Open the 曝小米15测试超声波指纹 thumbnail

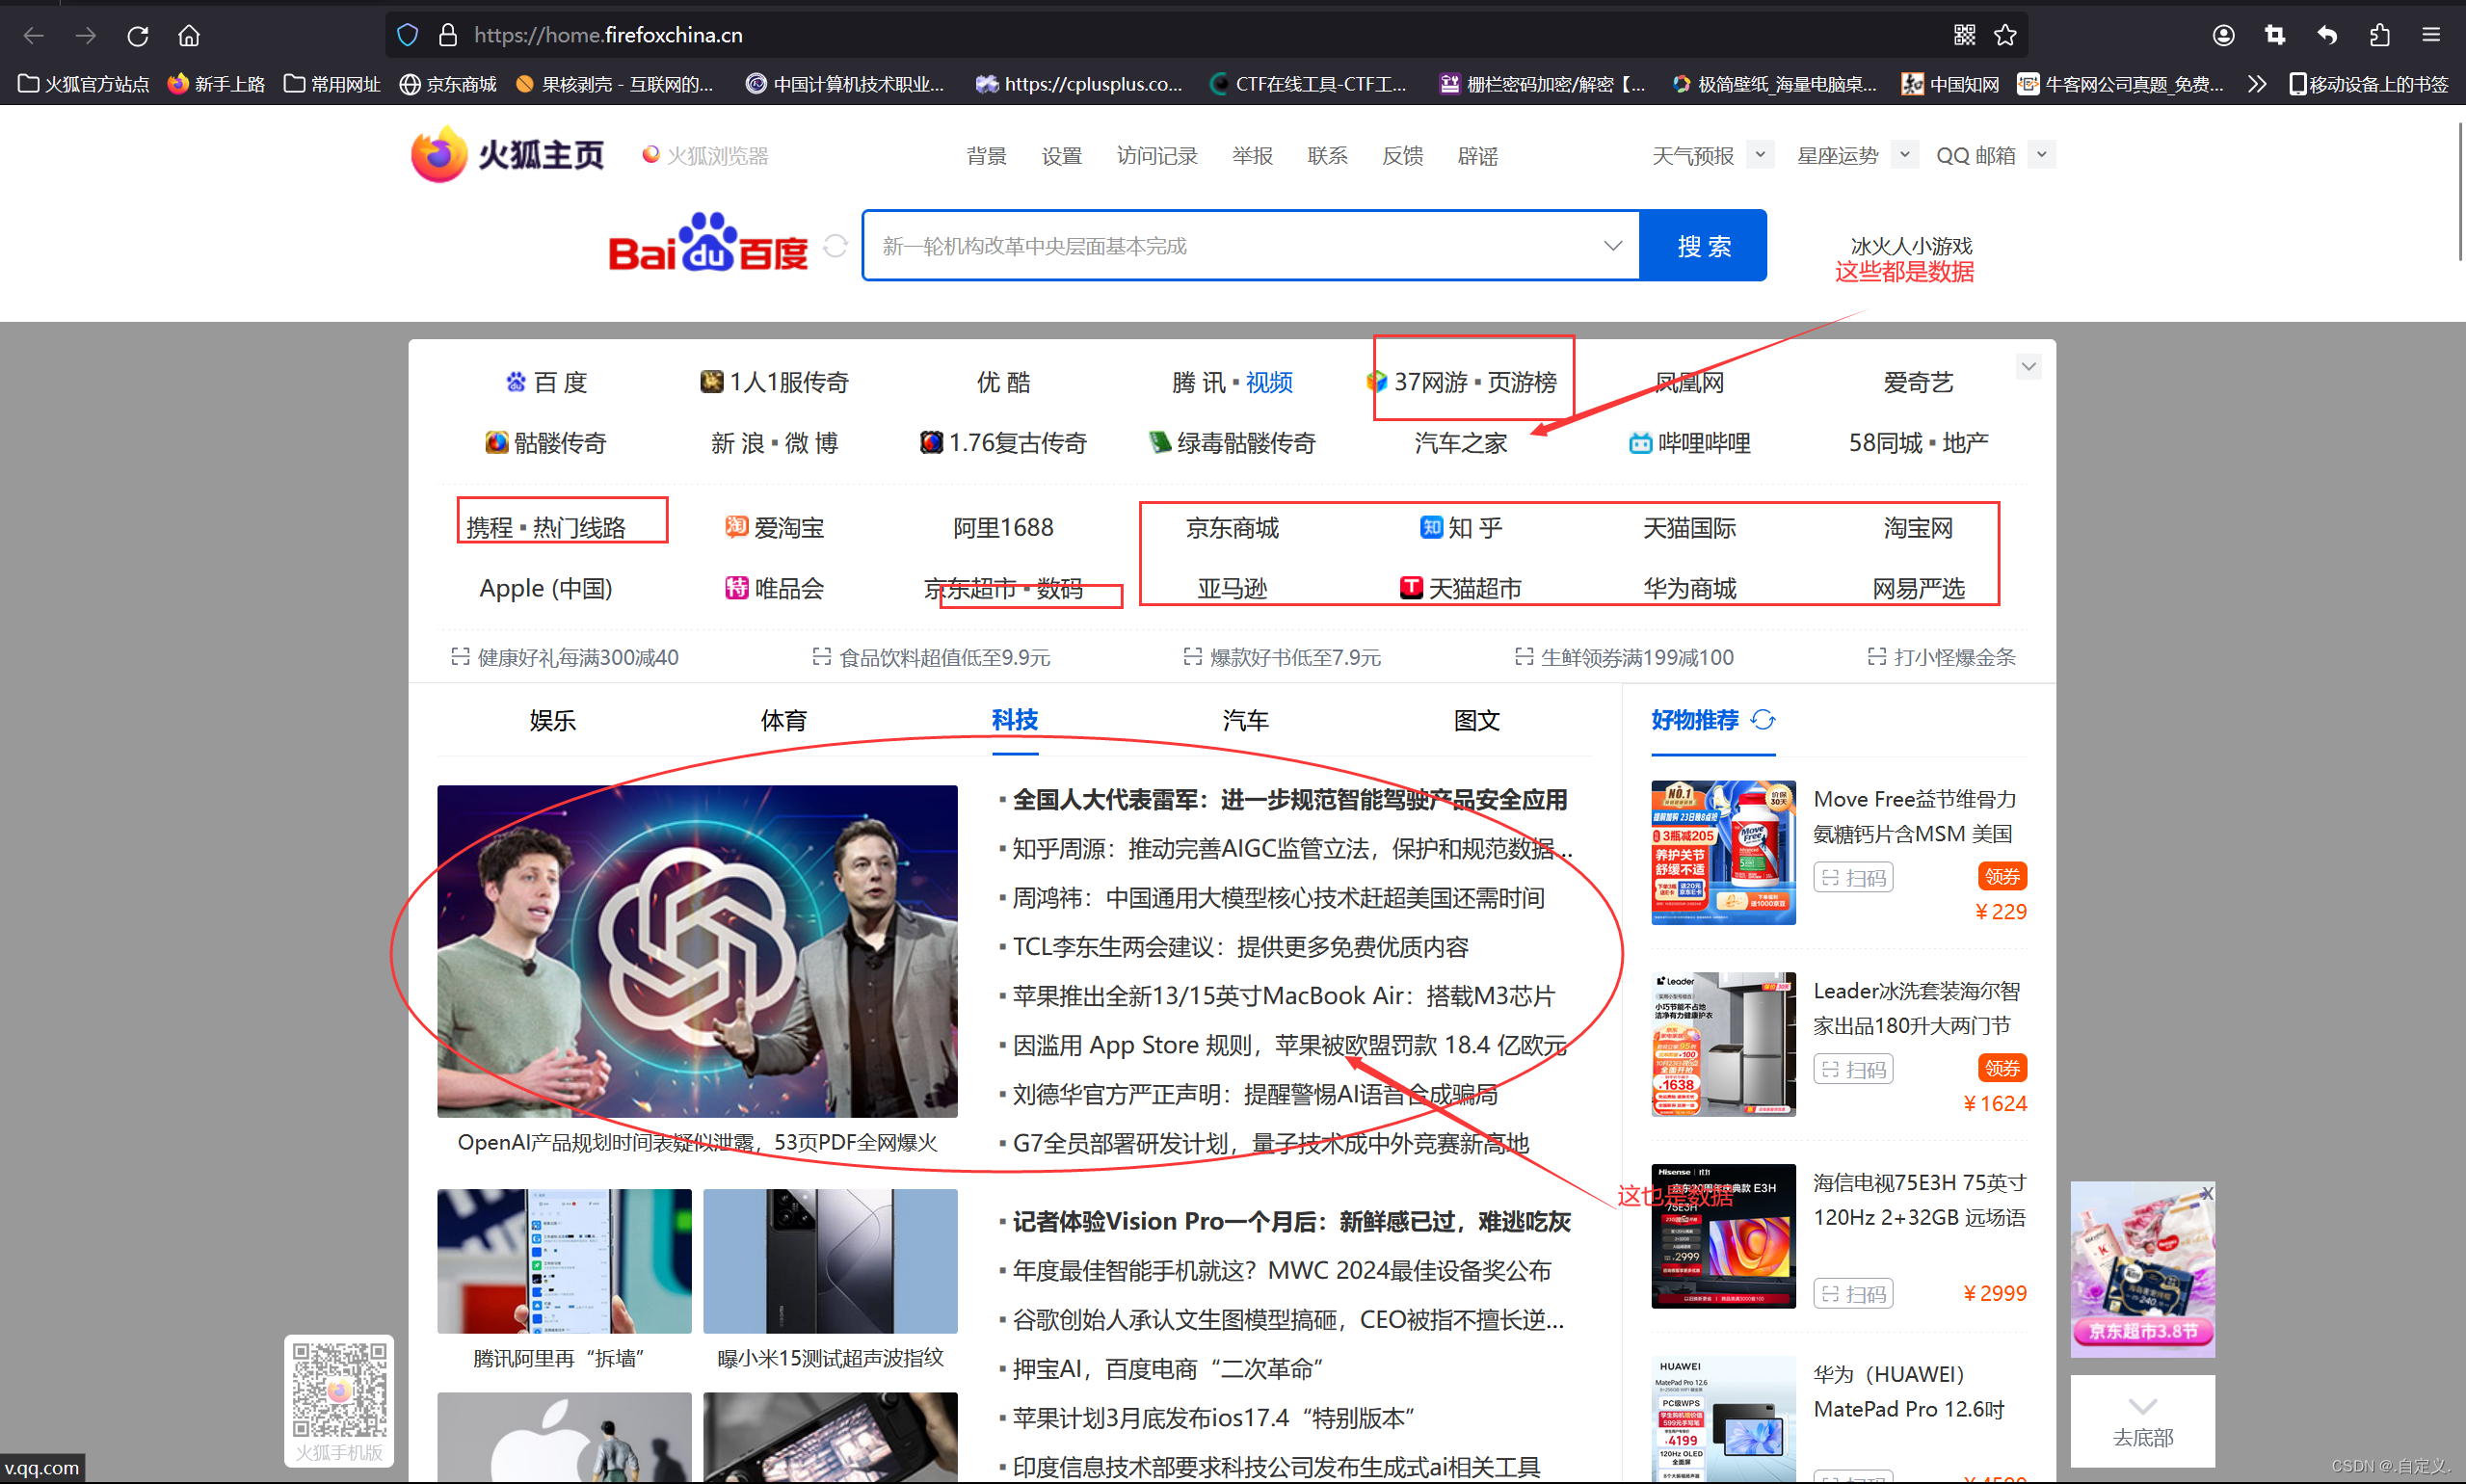tap(830, 1261)
